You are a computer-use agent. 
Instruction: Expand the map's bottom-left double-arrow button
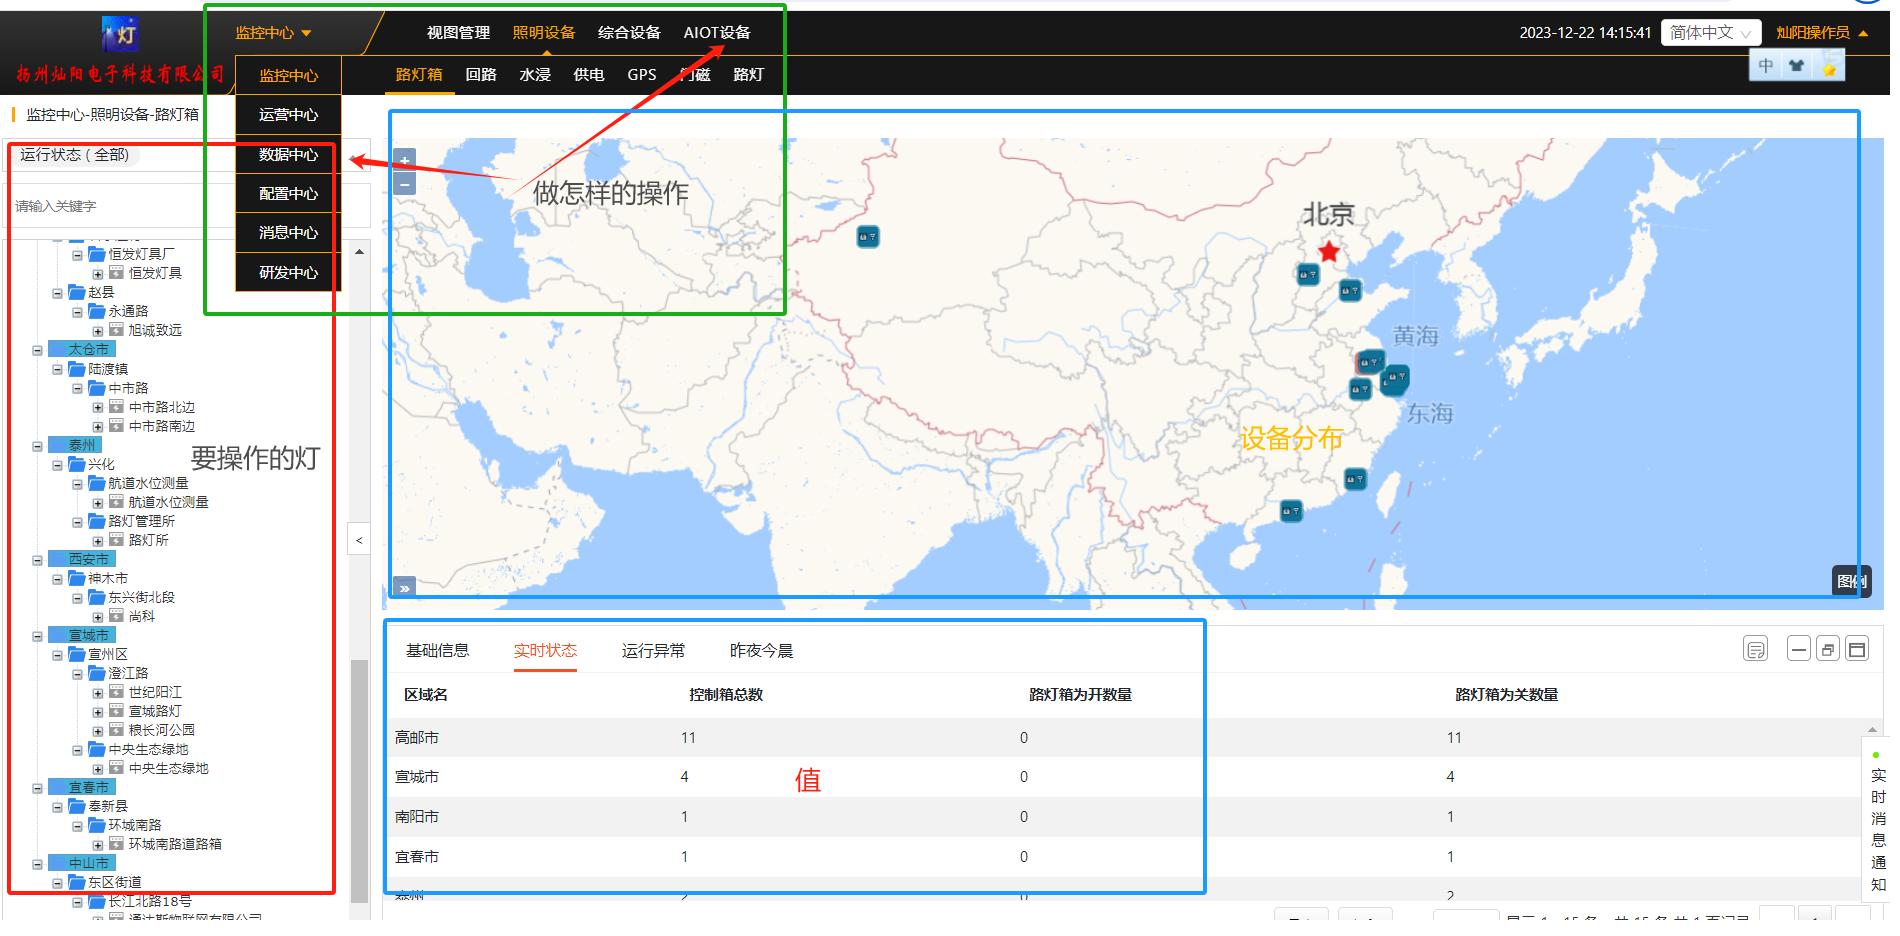(x=404, y=588)
